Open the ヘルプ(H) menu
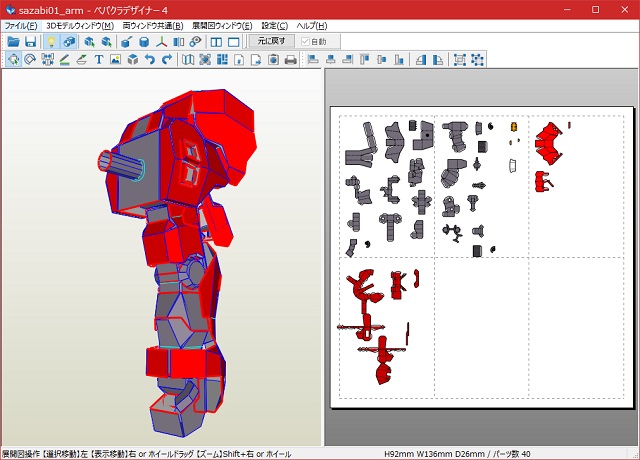 point(312,26)
